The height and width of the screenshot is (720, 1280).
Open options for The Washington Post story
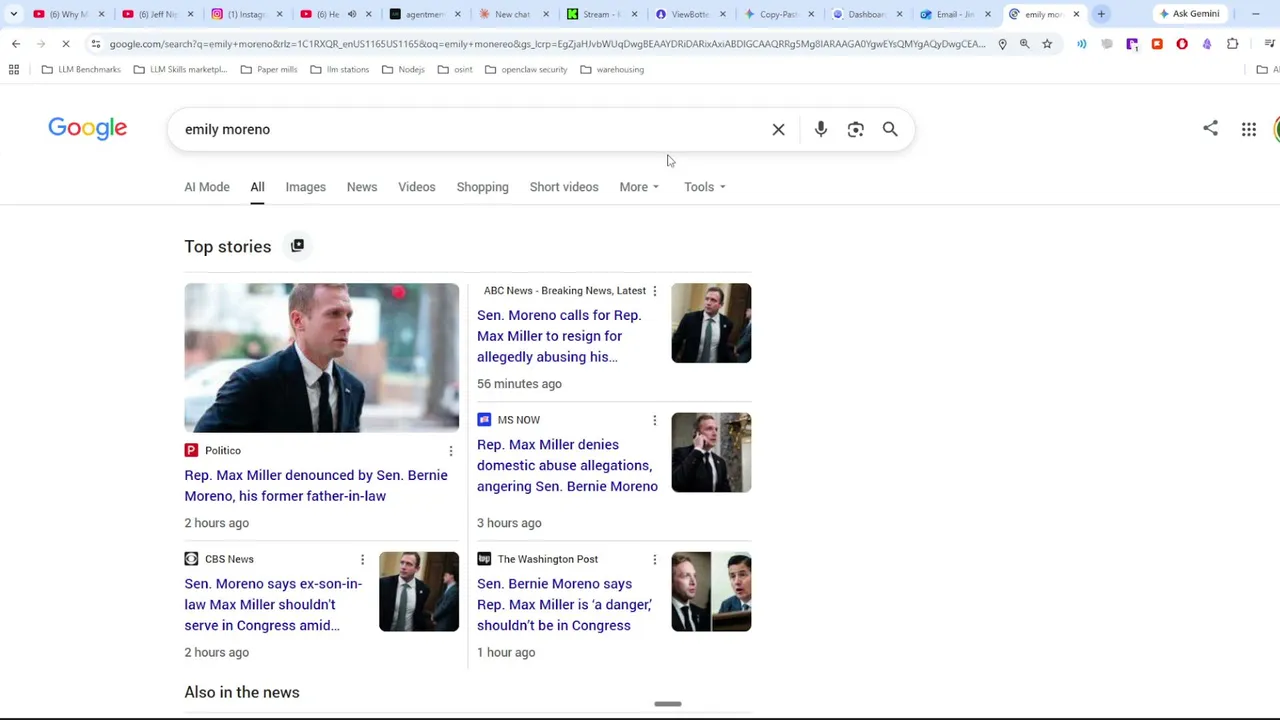(654, 560)
